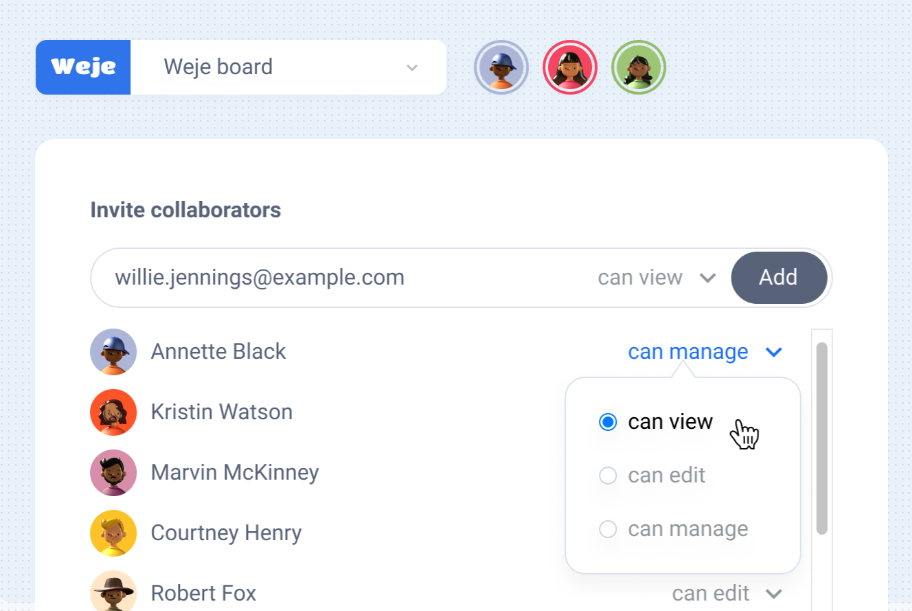
Task: Open the blue-capped user avatar in header
Action: tap(501, 68)
